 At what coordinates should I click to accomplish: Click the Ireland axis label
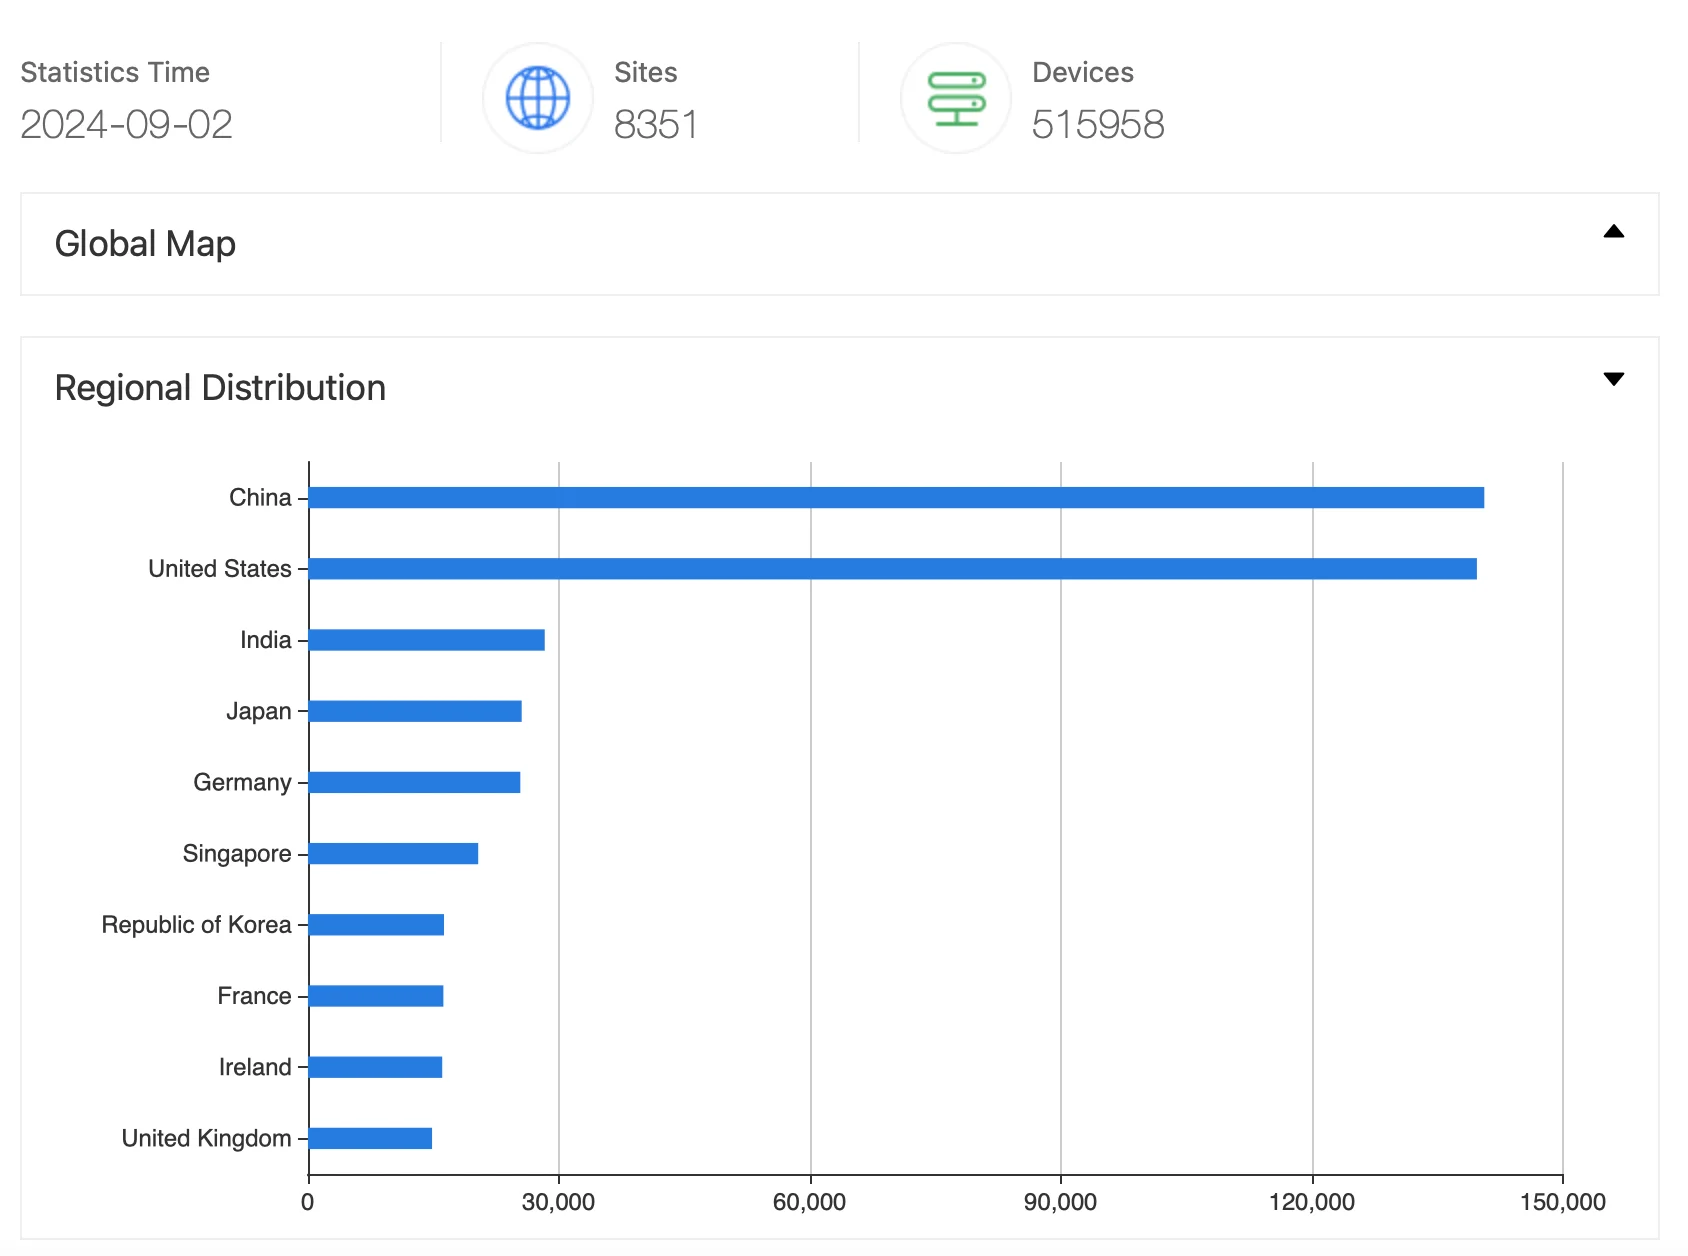click(x=255, y=1067)
